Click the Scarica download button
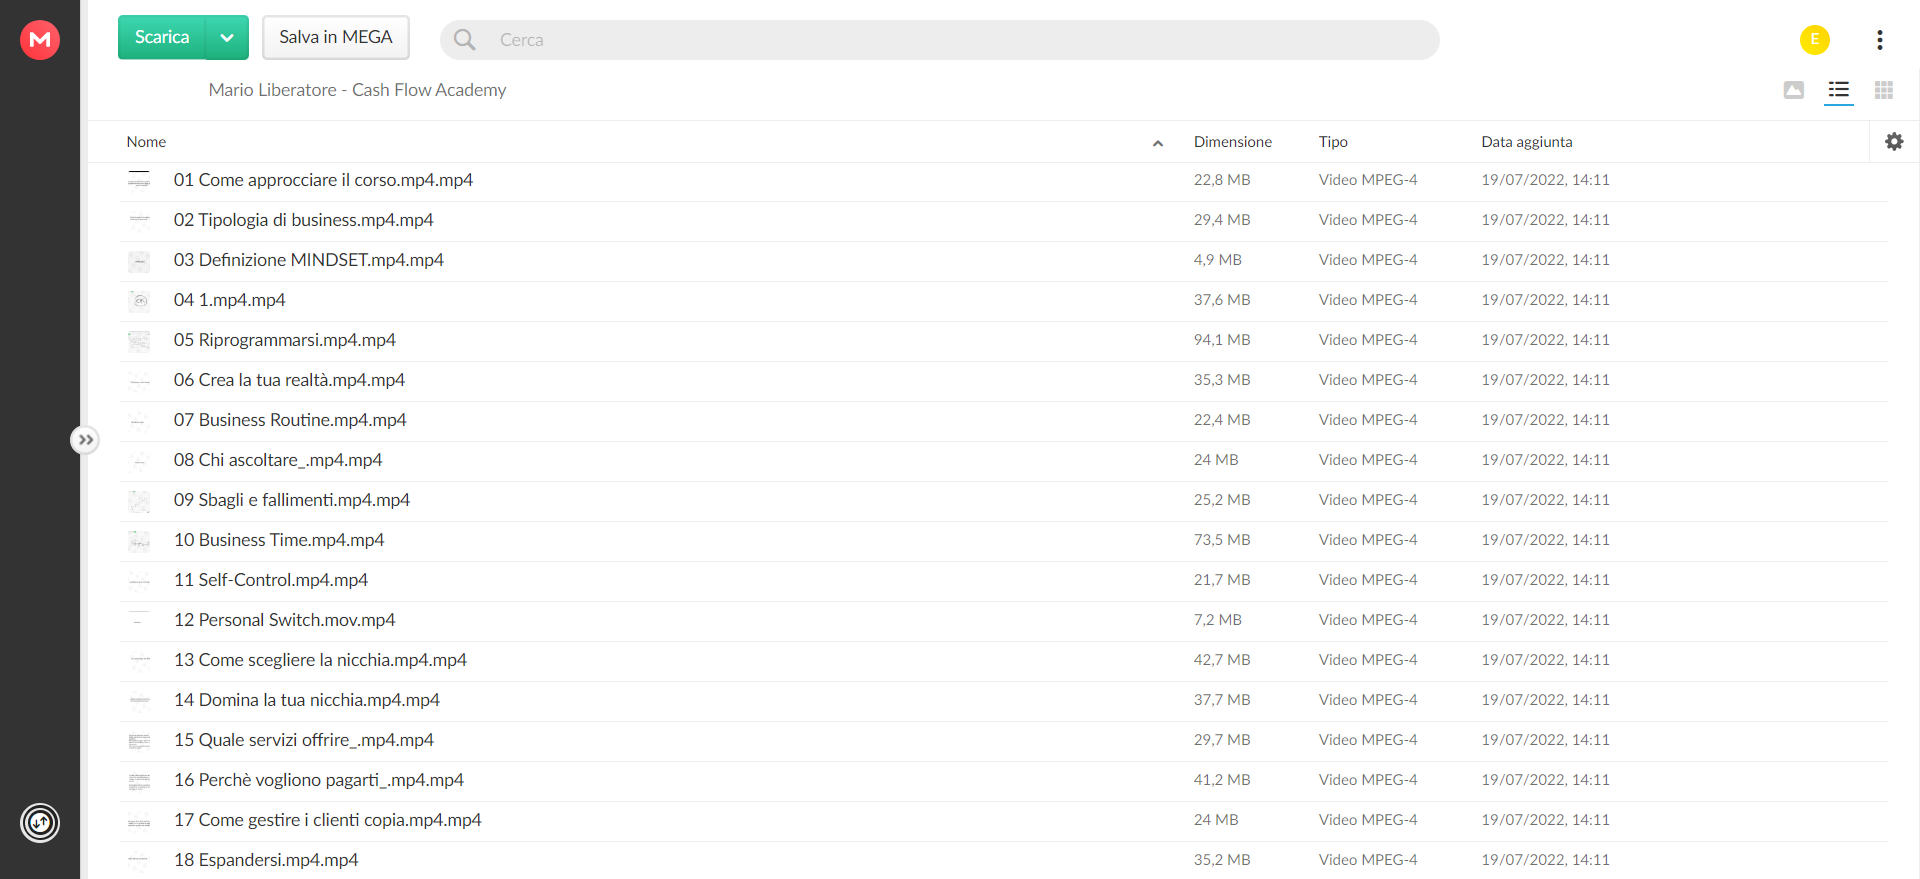The image size is (1920, 879). pyautogui.click(x=162, y=37)
